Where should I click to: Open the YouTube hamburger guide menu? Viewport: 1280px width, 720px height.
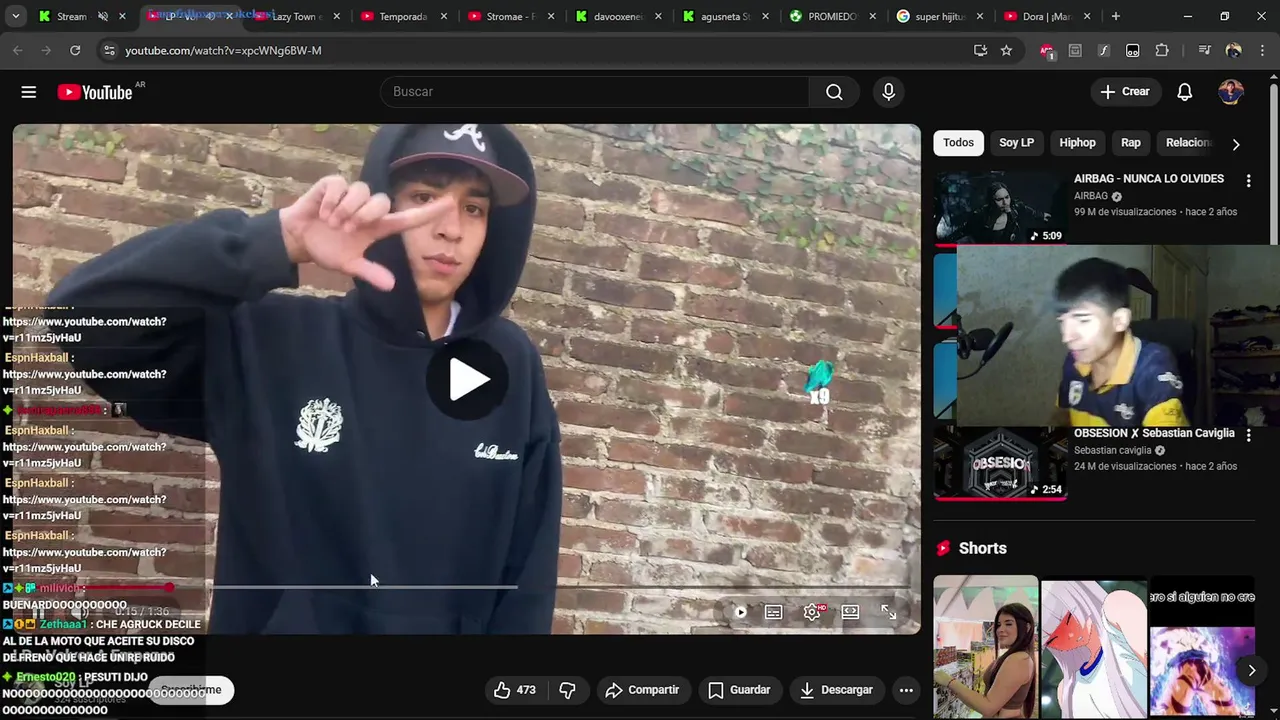coord(29,92)
